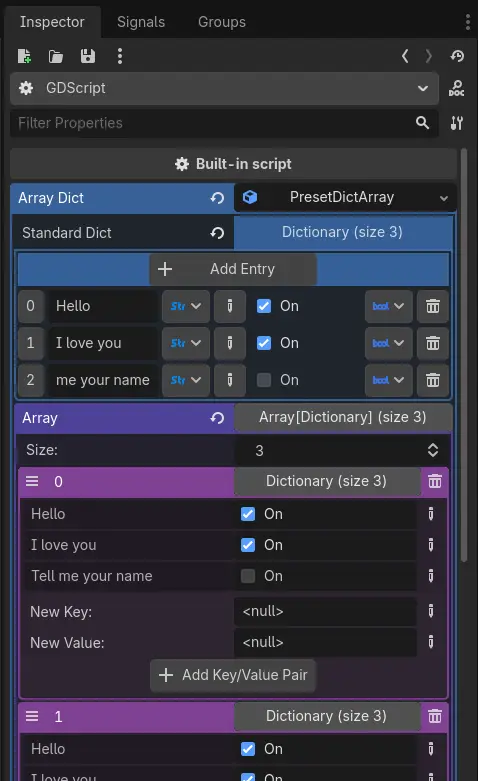This screenshot has width=478, height=781.
Task: Open extra resource options three-dot menu
Action: click(120, 56)
